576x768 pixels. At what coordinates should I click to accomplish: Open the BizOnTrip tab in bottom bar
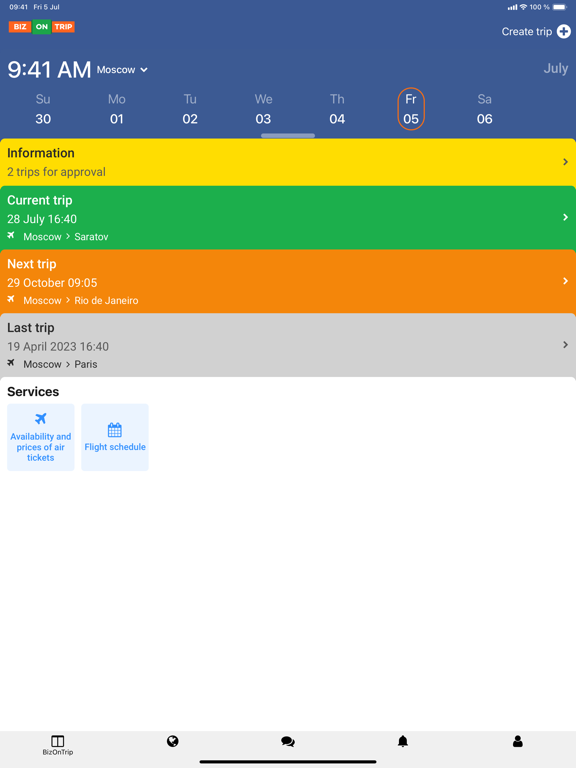click(x=58, y=745)
